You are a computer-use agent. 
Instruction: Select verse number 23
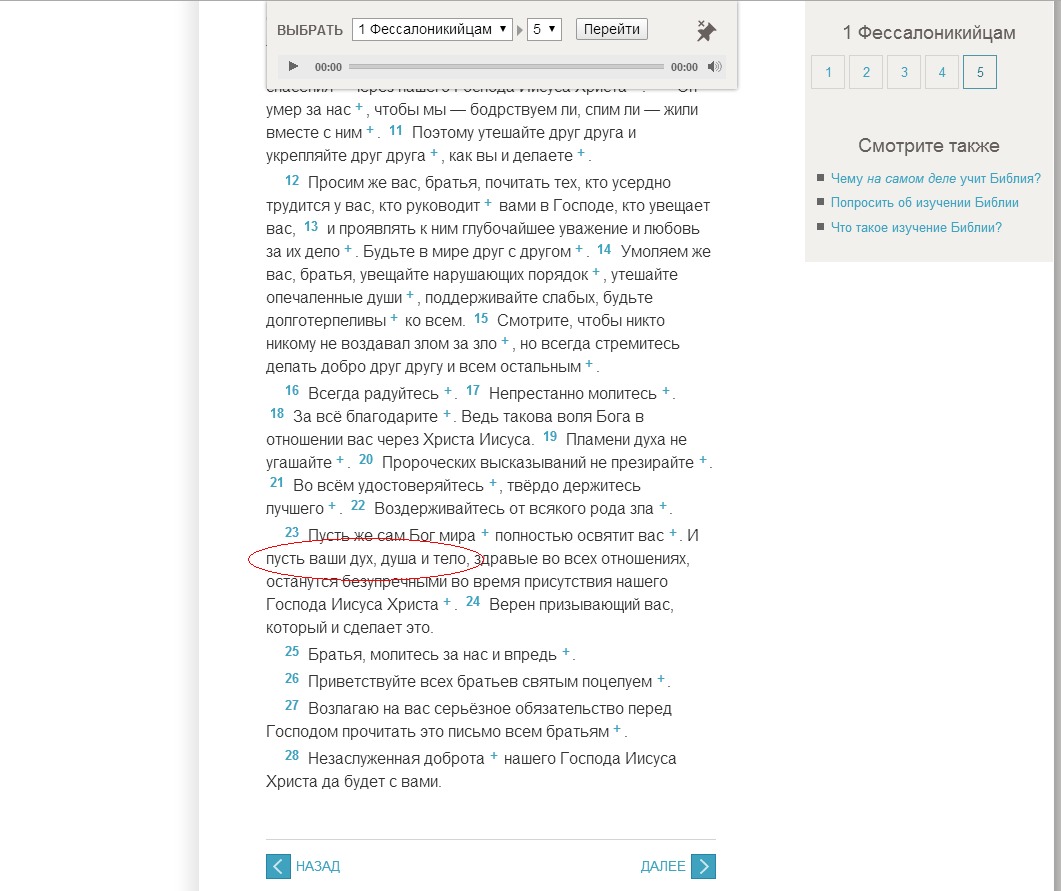click(292, 532)
